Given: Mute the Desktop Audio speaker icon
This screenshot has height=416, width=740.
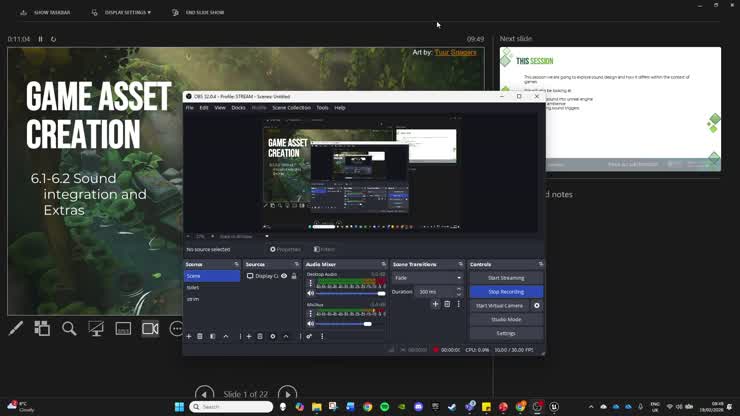Looking at the screenshot, I should (311, 293).
